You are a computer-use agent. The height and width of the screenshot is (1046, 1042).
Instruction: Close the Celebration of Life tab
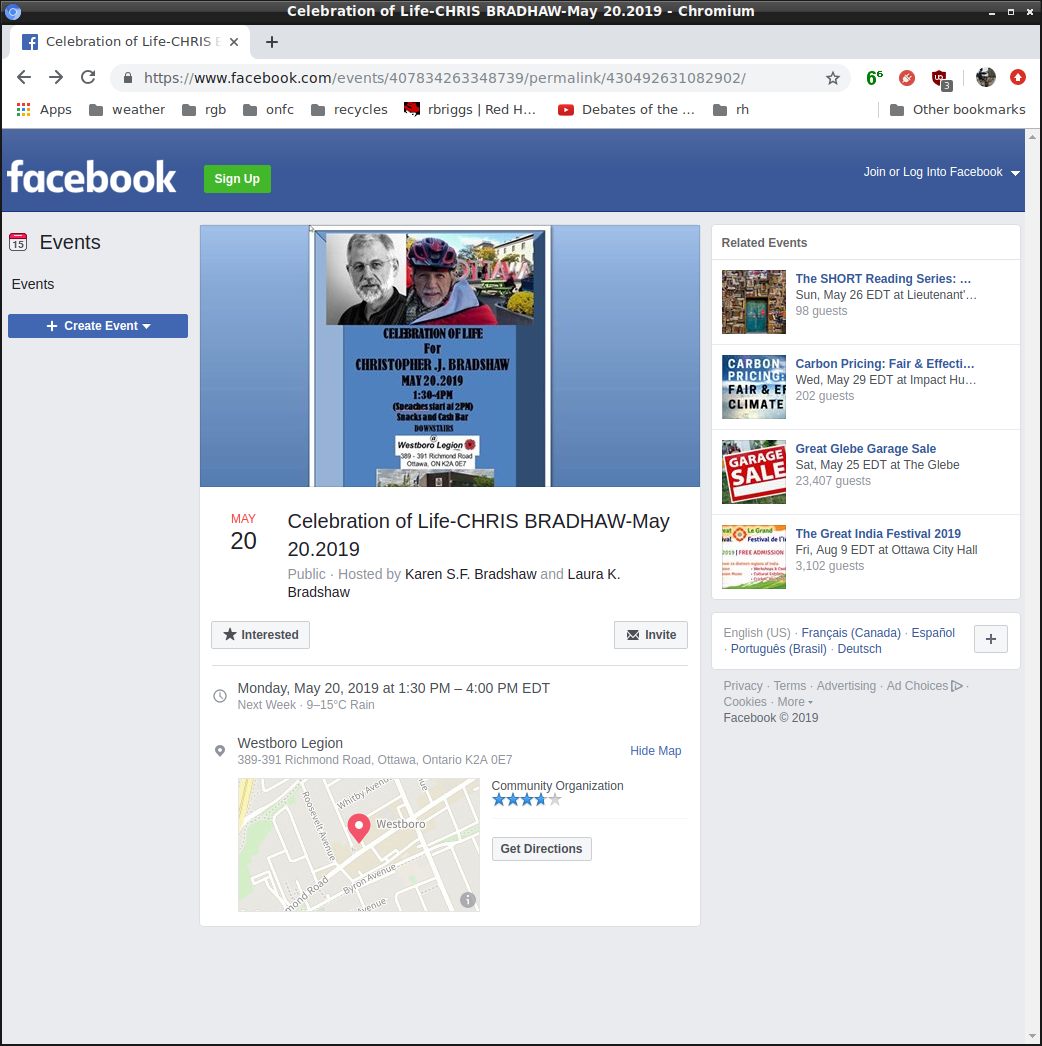pos(233,42)
